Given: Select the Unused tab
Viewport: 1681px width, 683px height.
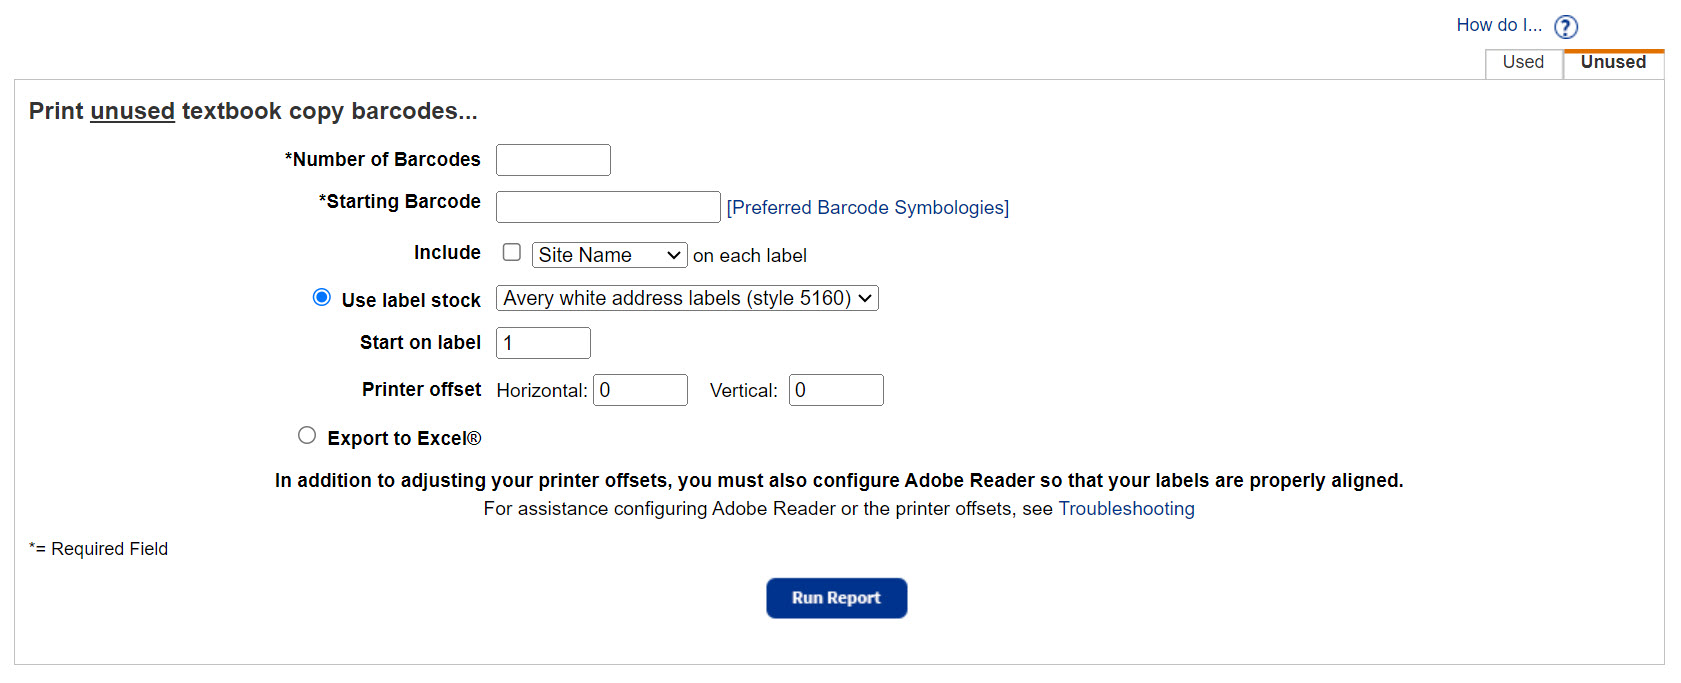Looking at the screenshot, I should [1612, 62].
